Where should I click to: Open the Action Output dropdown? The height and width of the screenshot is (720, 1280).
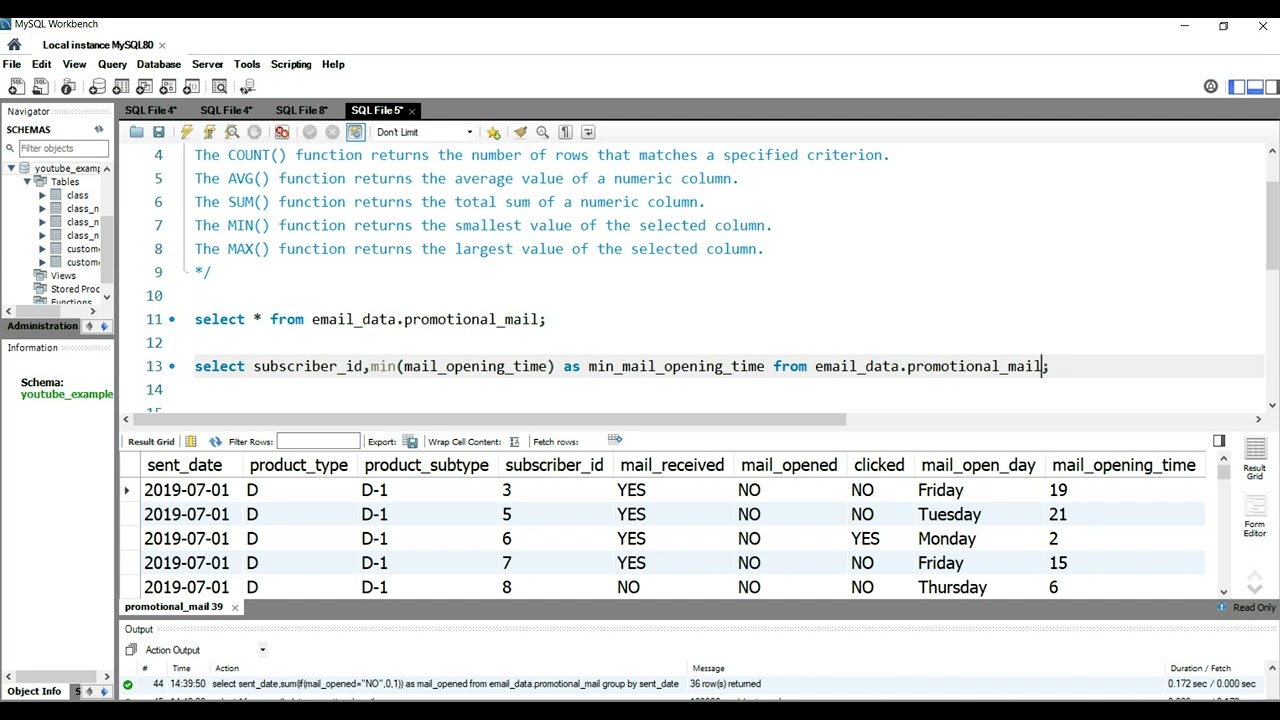click(x=263, y=650)
